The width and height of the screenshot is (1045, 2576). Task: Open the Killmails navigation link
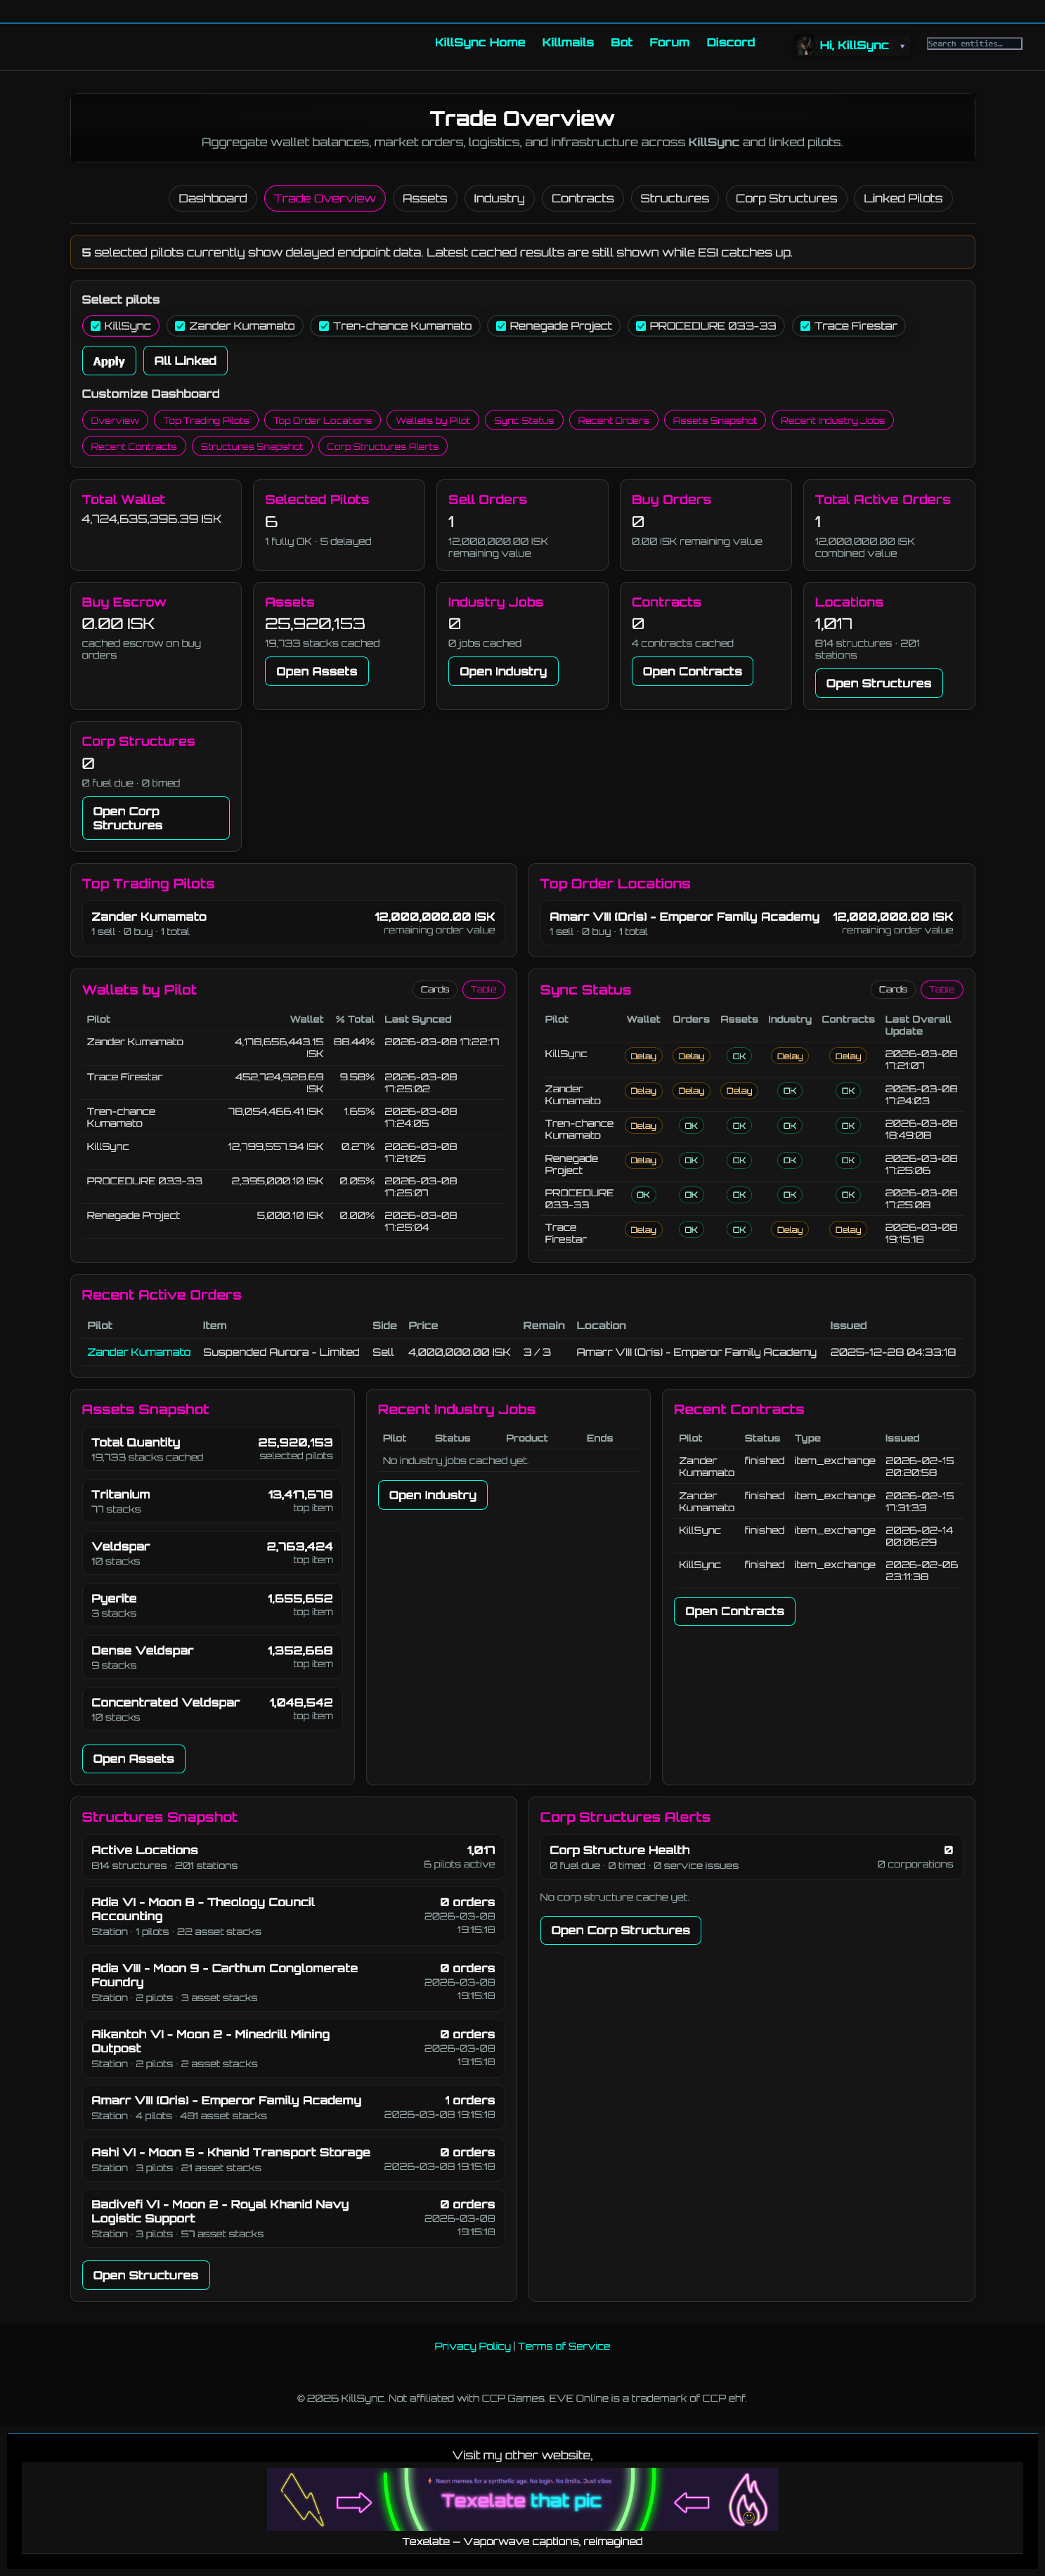pos(567,42)
